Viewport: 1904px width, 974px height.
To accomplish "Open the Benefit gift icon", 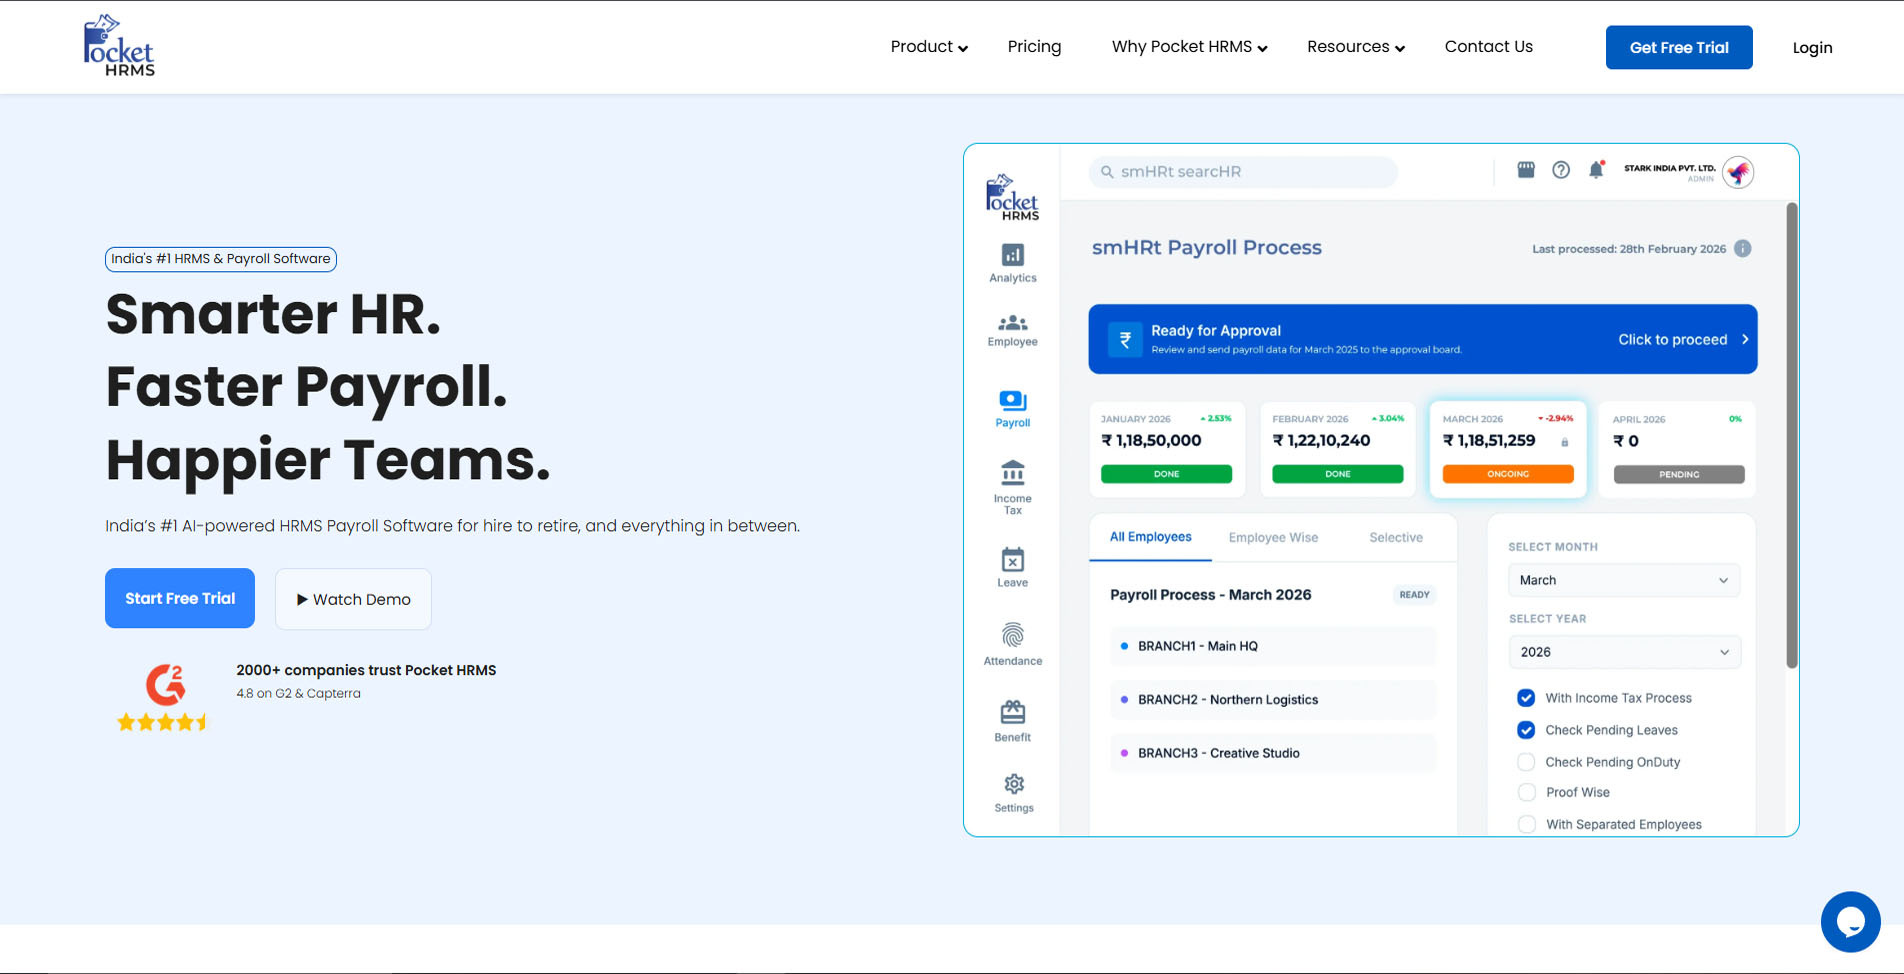I will pos(1012,712).
